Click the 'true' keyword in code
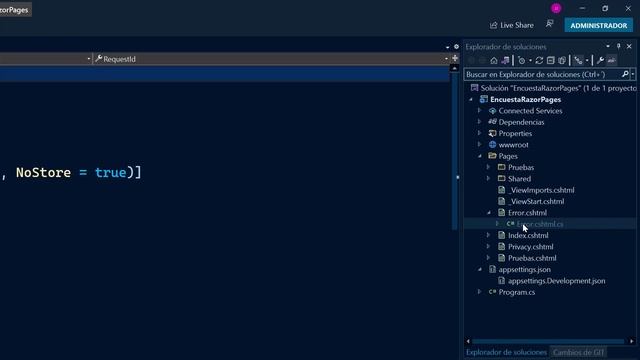This screenshot has height=360, width=640. pos(111,172)
